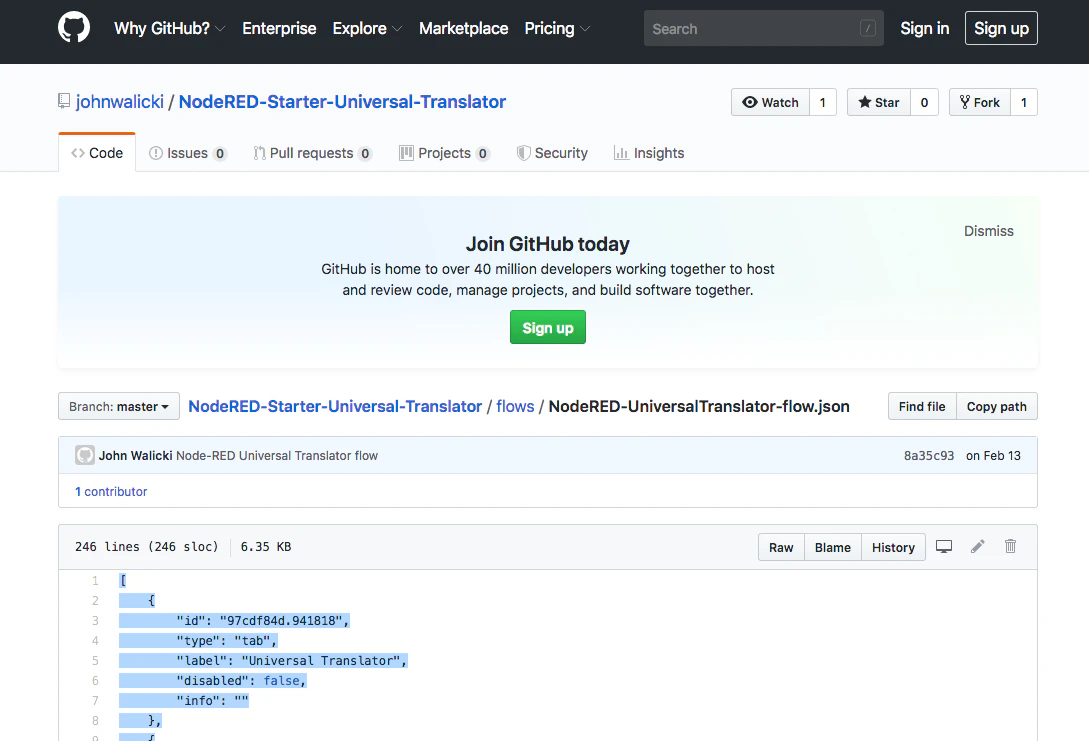Viewport: 1089px width, 741px height.
Task: Click the forks count next to Fork
Action: [1024, 102]
